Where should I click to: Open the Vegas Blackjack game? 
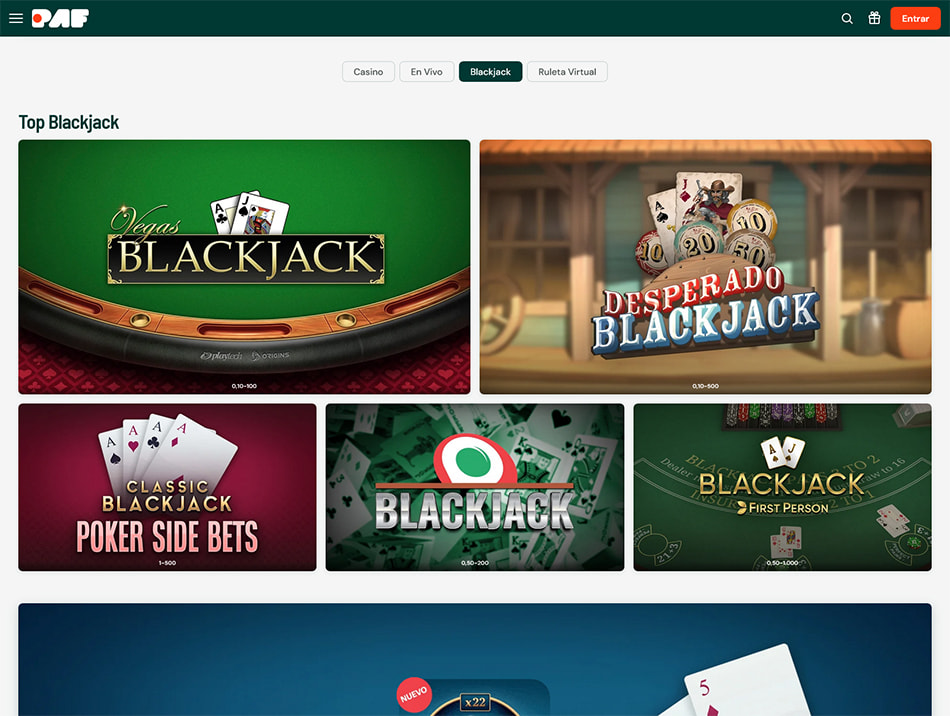pos(244,267)
